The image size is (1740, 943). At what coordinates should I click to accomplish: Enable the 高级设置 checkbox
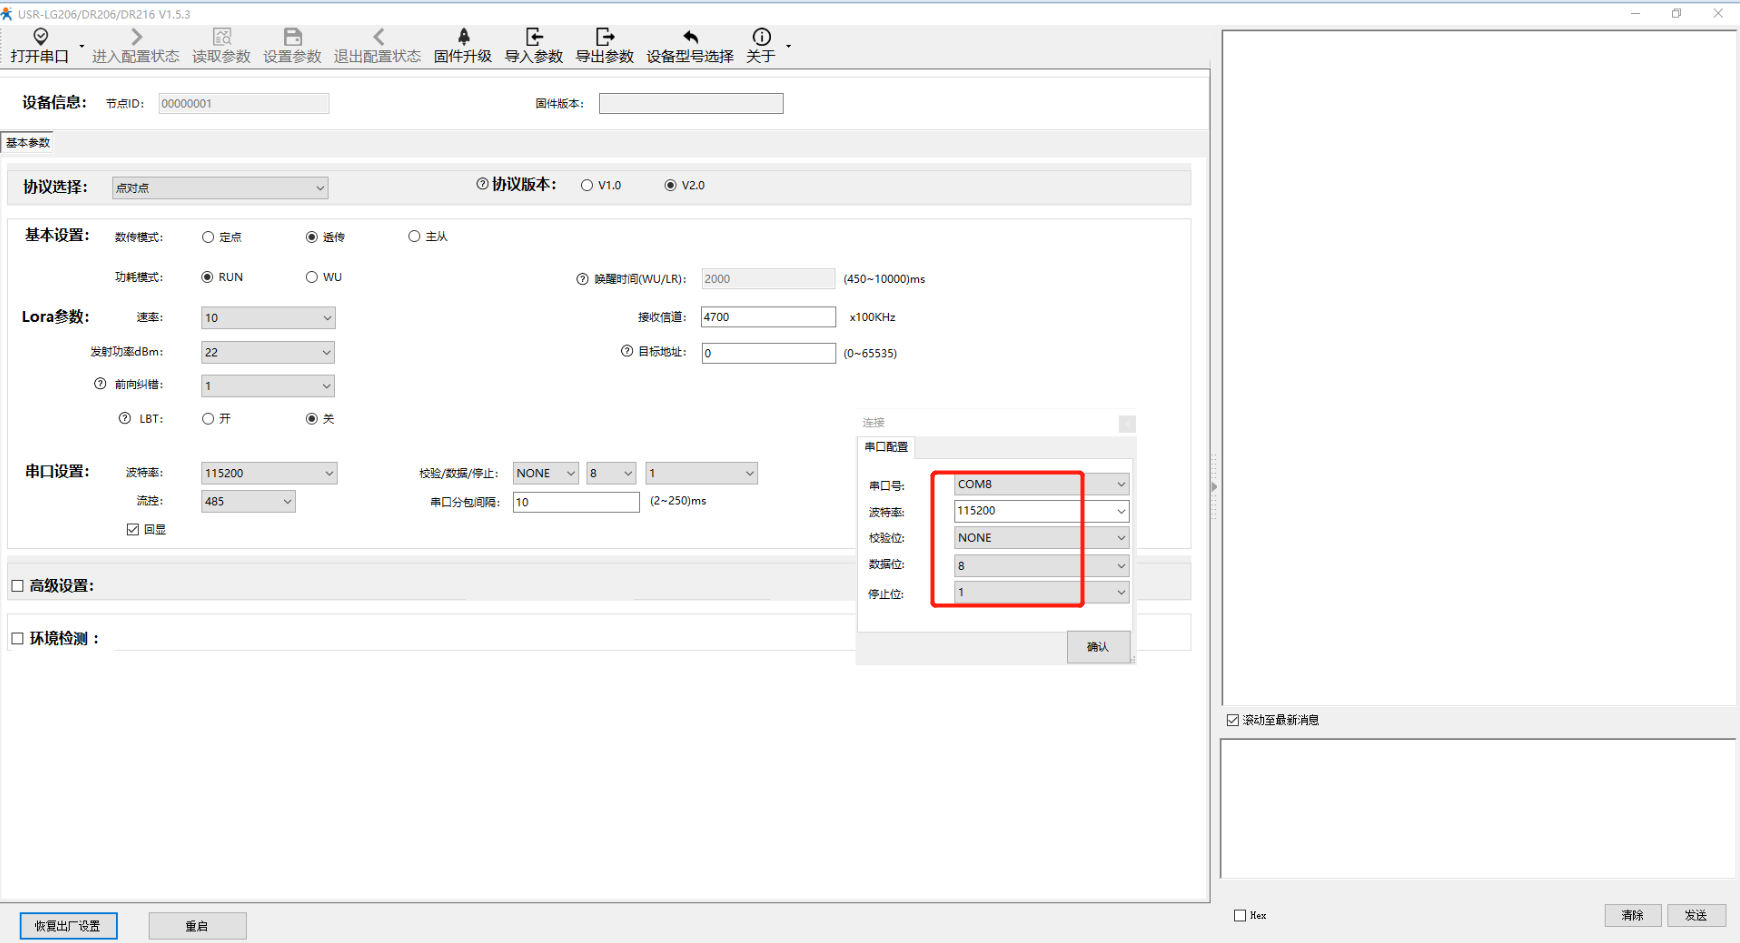[x=17, y=586]
